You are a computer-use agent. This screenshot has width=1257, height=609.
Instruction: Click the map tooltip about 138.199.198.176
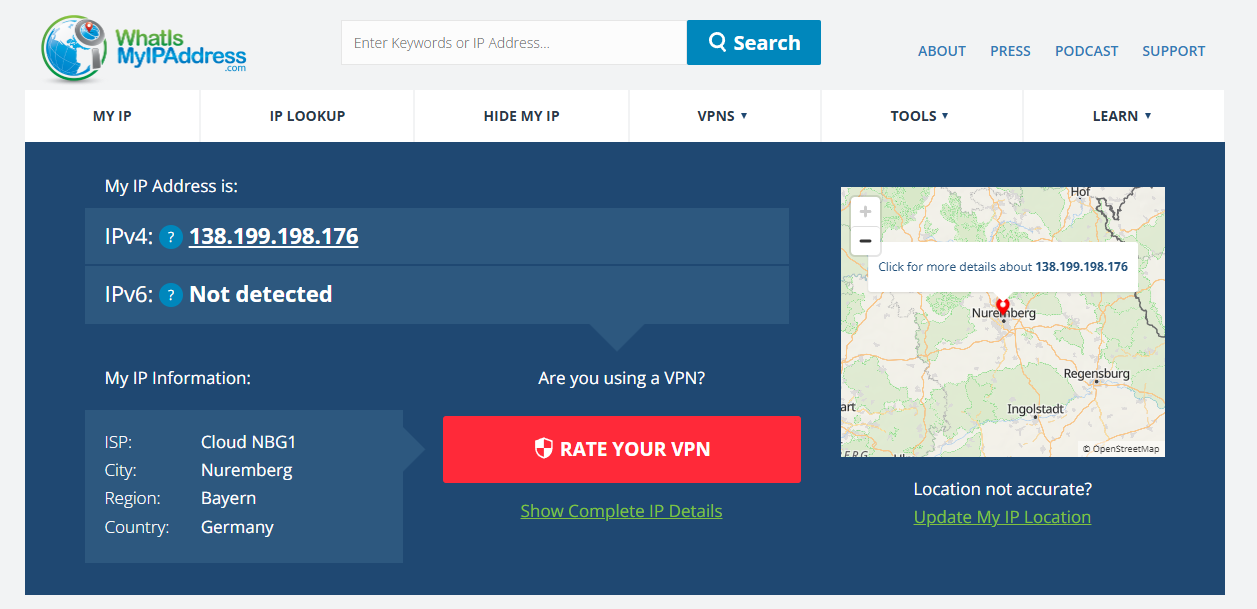[x=1003, y=267]
